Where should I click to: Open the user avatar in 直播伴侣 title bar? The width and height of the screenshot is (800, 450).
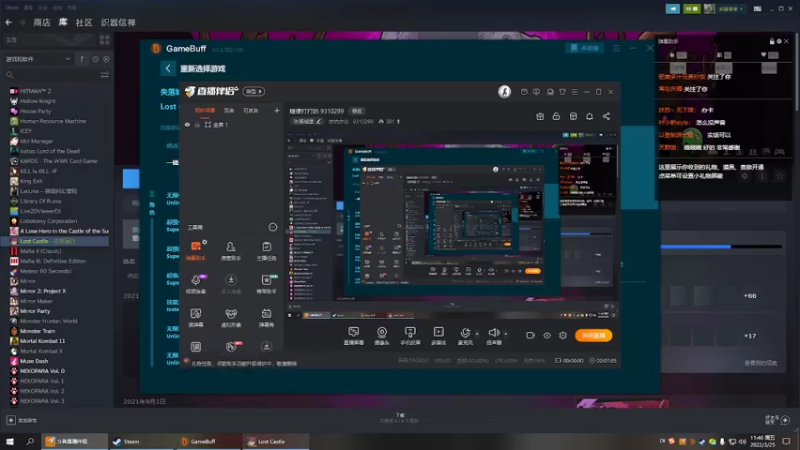[504, 91]
